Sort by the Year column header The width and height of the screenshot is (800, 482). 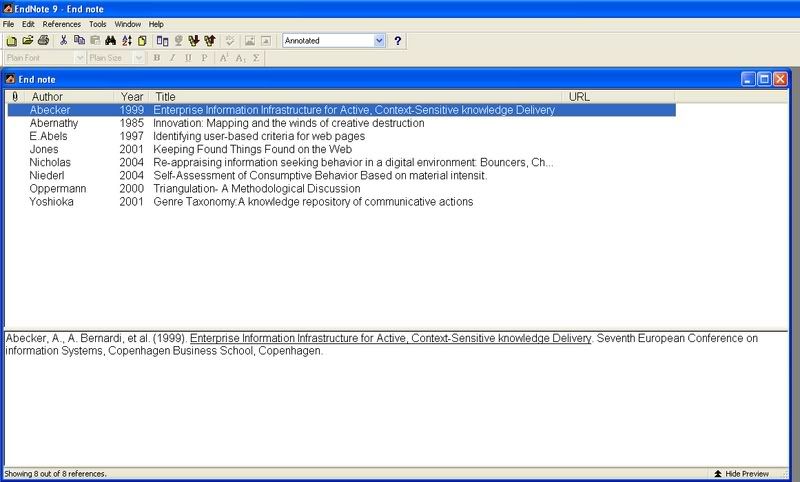(x=132, y=97)
